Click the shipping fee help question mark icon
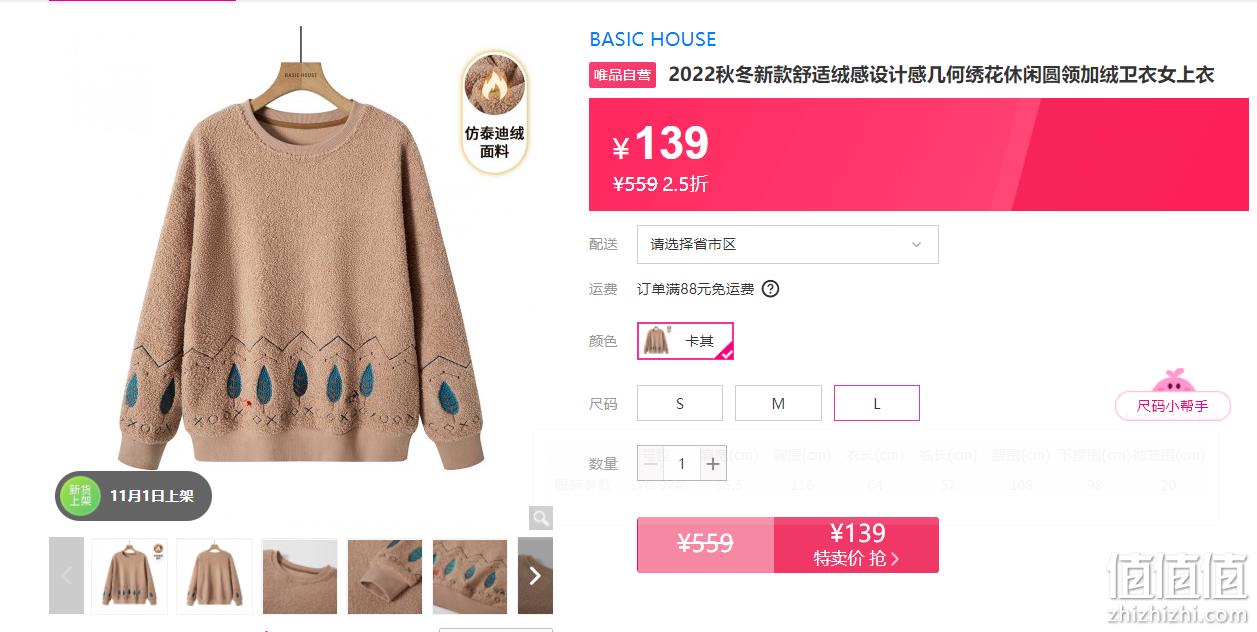Viewport: 1257px width, 632px height. coord(770,289)
